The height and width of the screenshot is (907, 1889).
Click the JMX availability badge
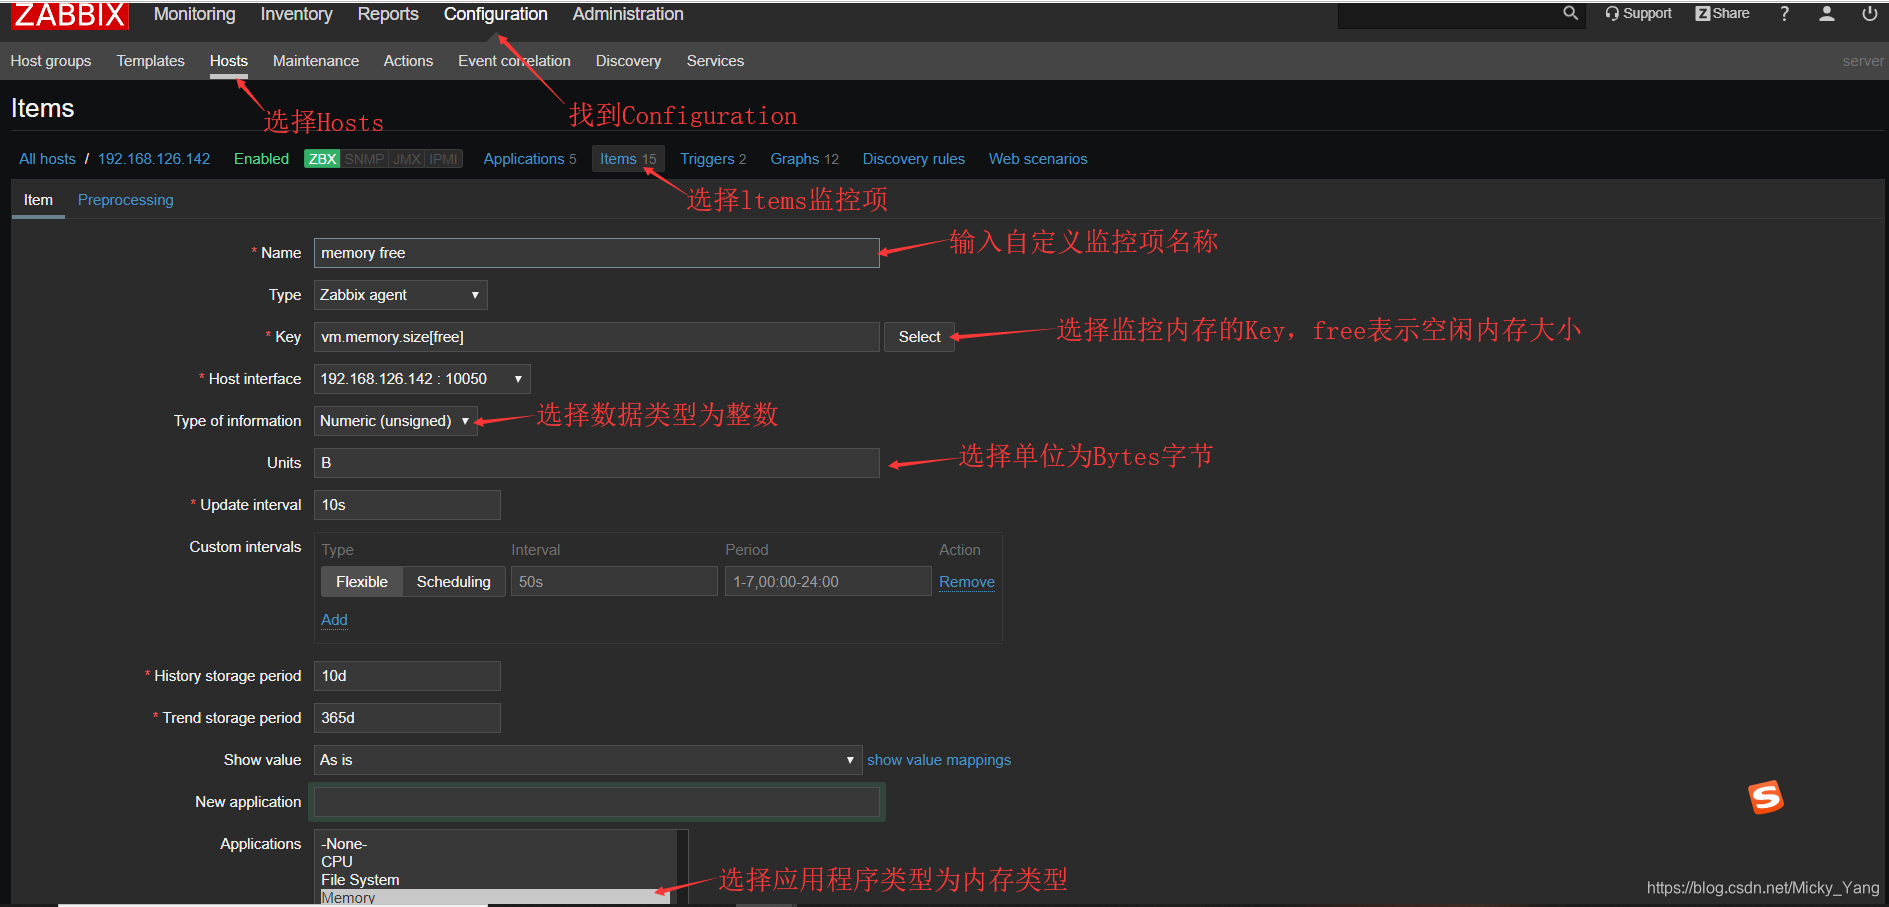click(407, 159)
